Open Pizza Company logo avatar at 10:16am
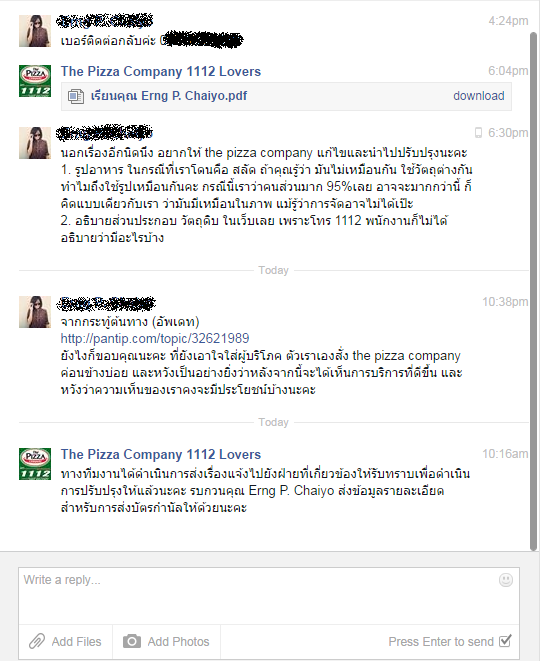 (x=35, y=464)
